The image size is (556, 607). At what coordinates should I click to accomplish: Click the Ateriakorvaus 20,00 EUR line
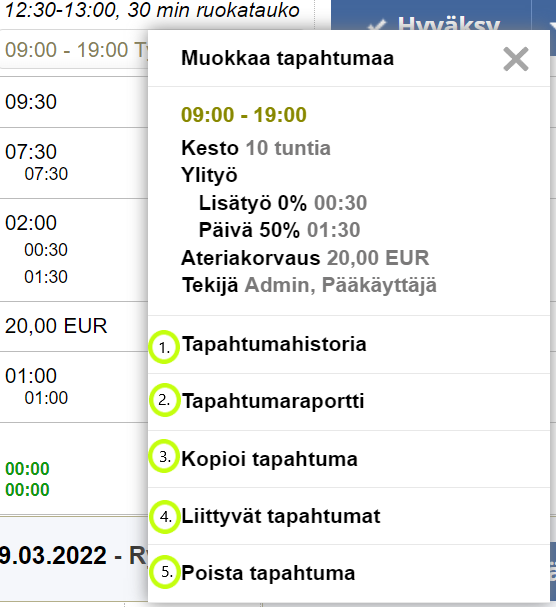point(305,258)
